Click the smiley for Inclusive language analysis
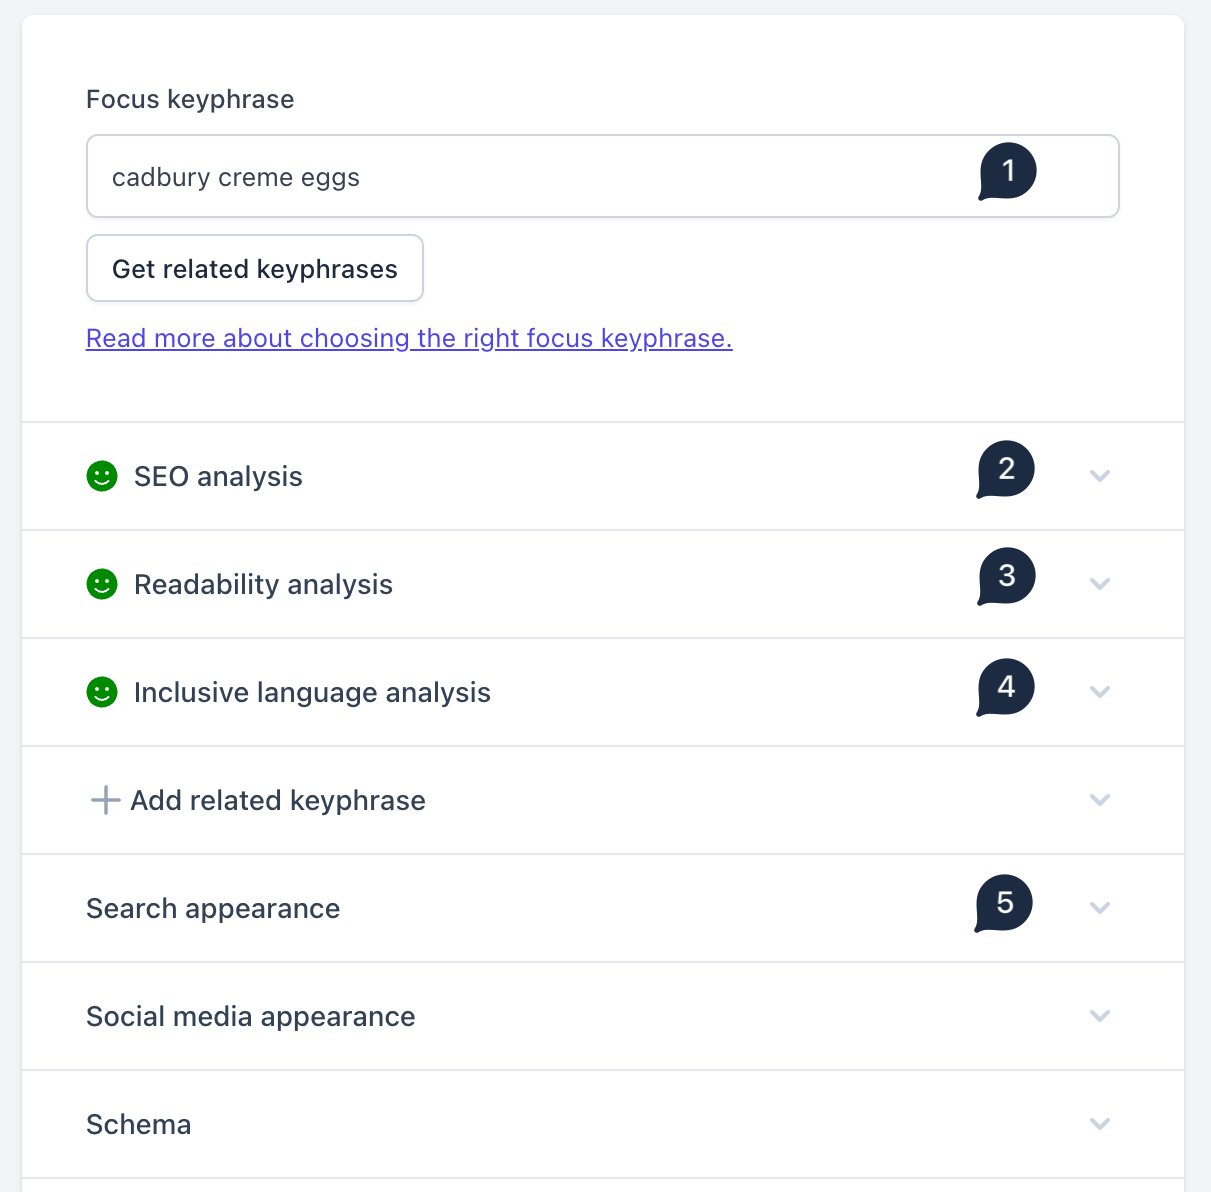The width and height of the screenshot is (1211, 1192). click(x=102, y=692)
